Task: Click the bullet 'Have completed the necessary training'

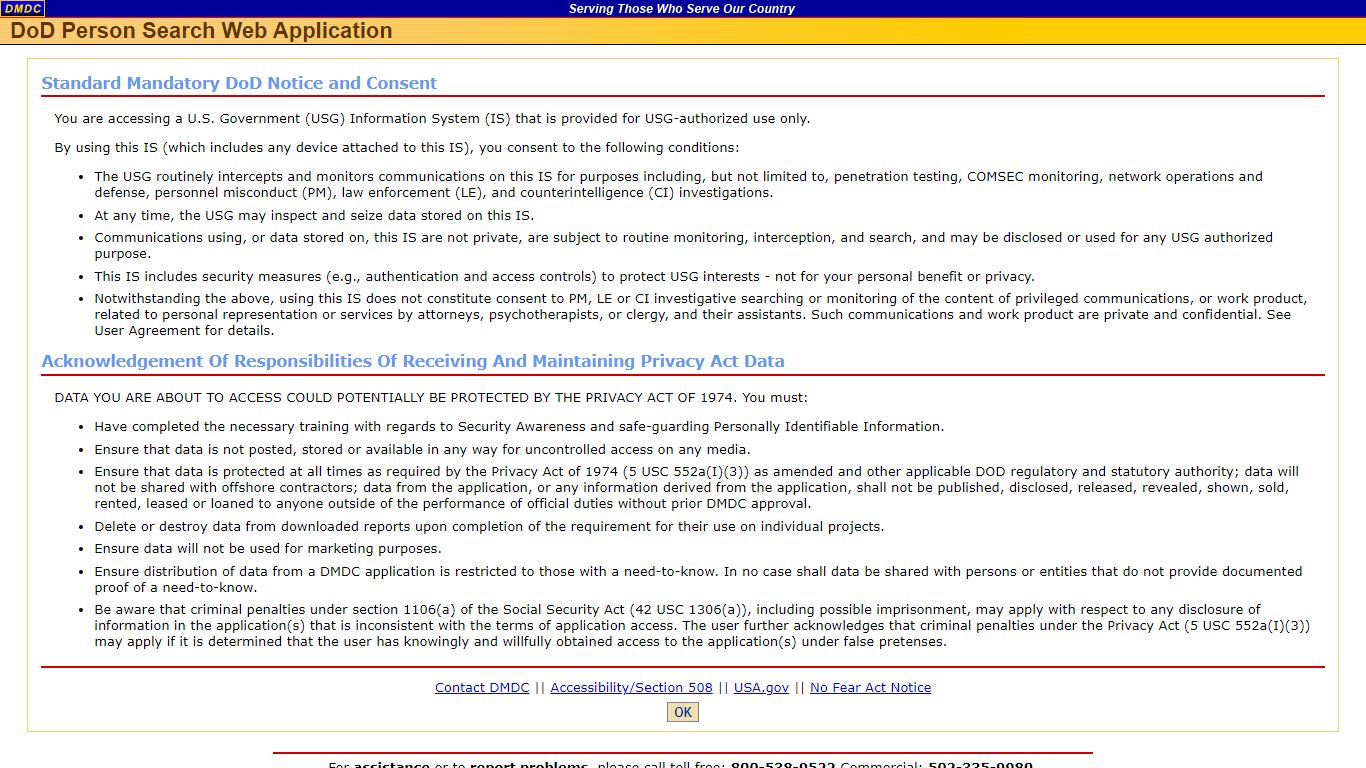Action: (519, 427)
